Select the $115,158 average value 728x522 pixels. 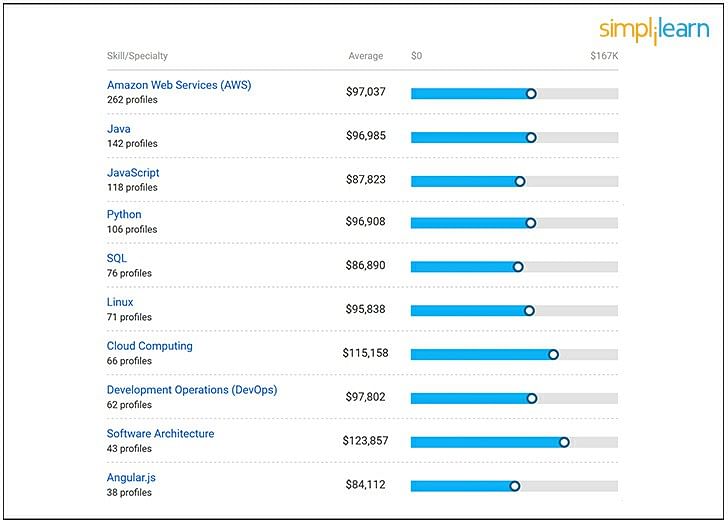point(365,353)
